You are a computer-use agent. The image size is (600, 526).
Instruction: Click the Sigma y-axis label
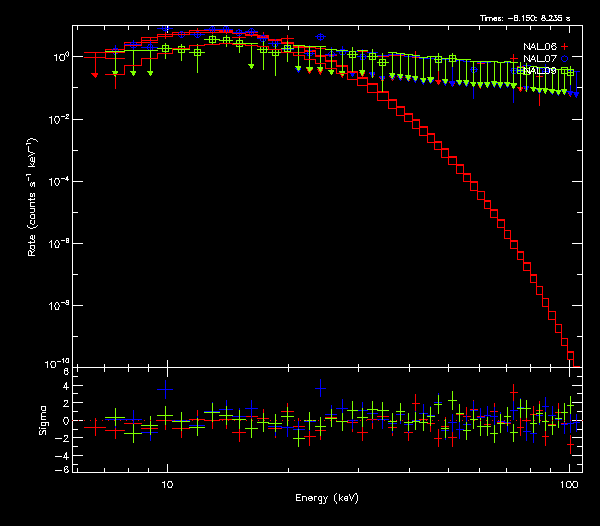point(42,420)
